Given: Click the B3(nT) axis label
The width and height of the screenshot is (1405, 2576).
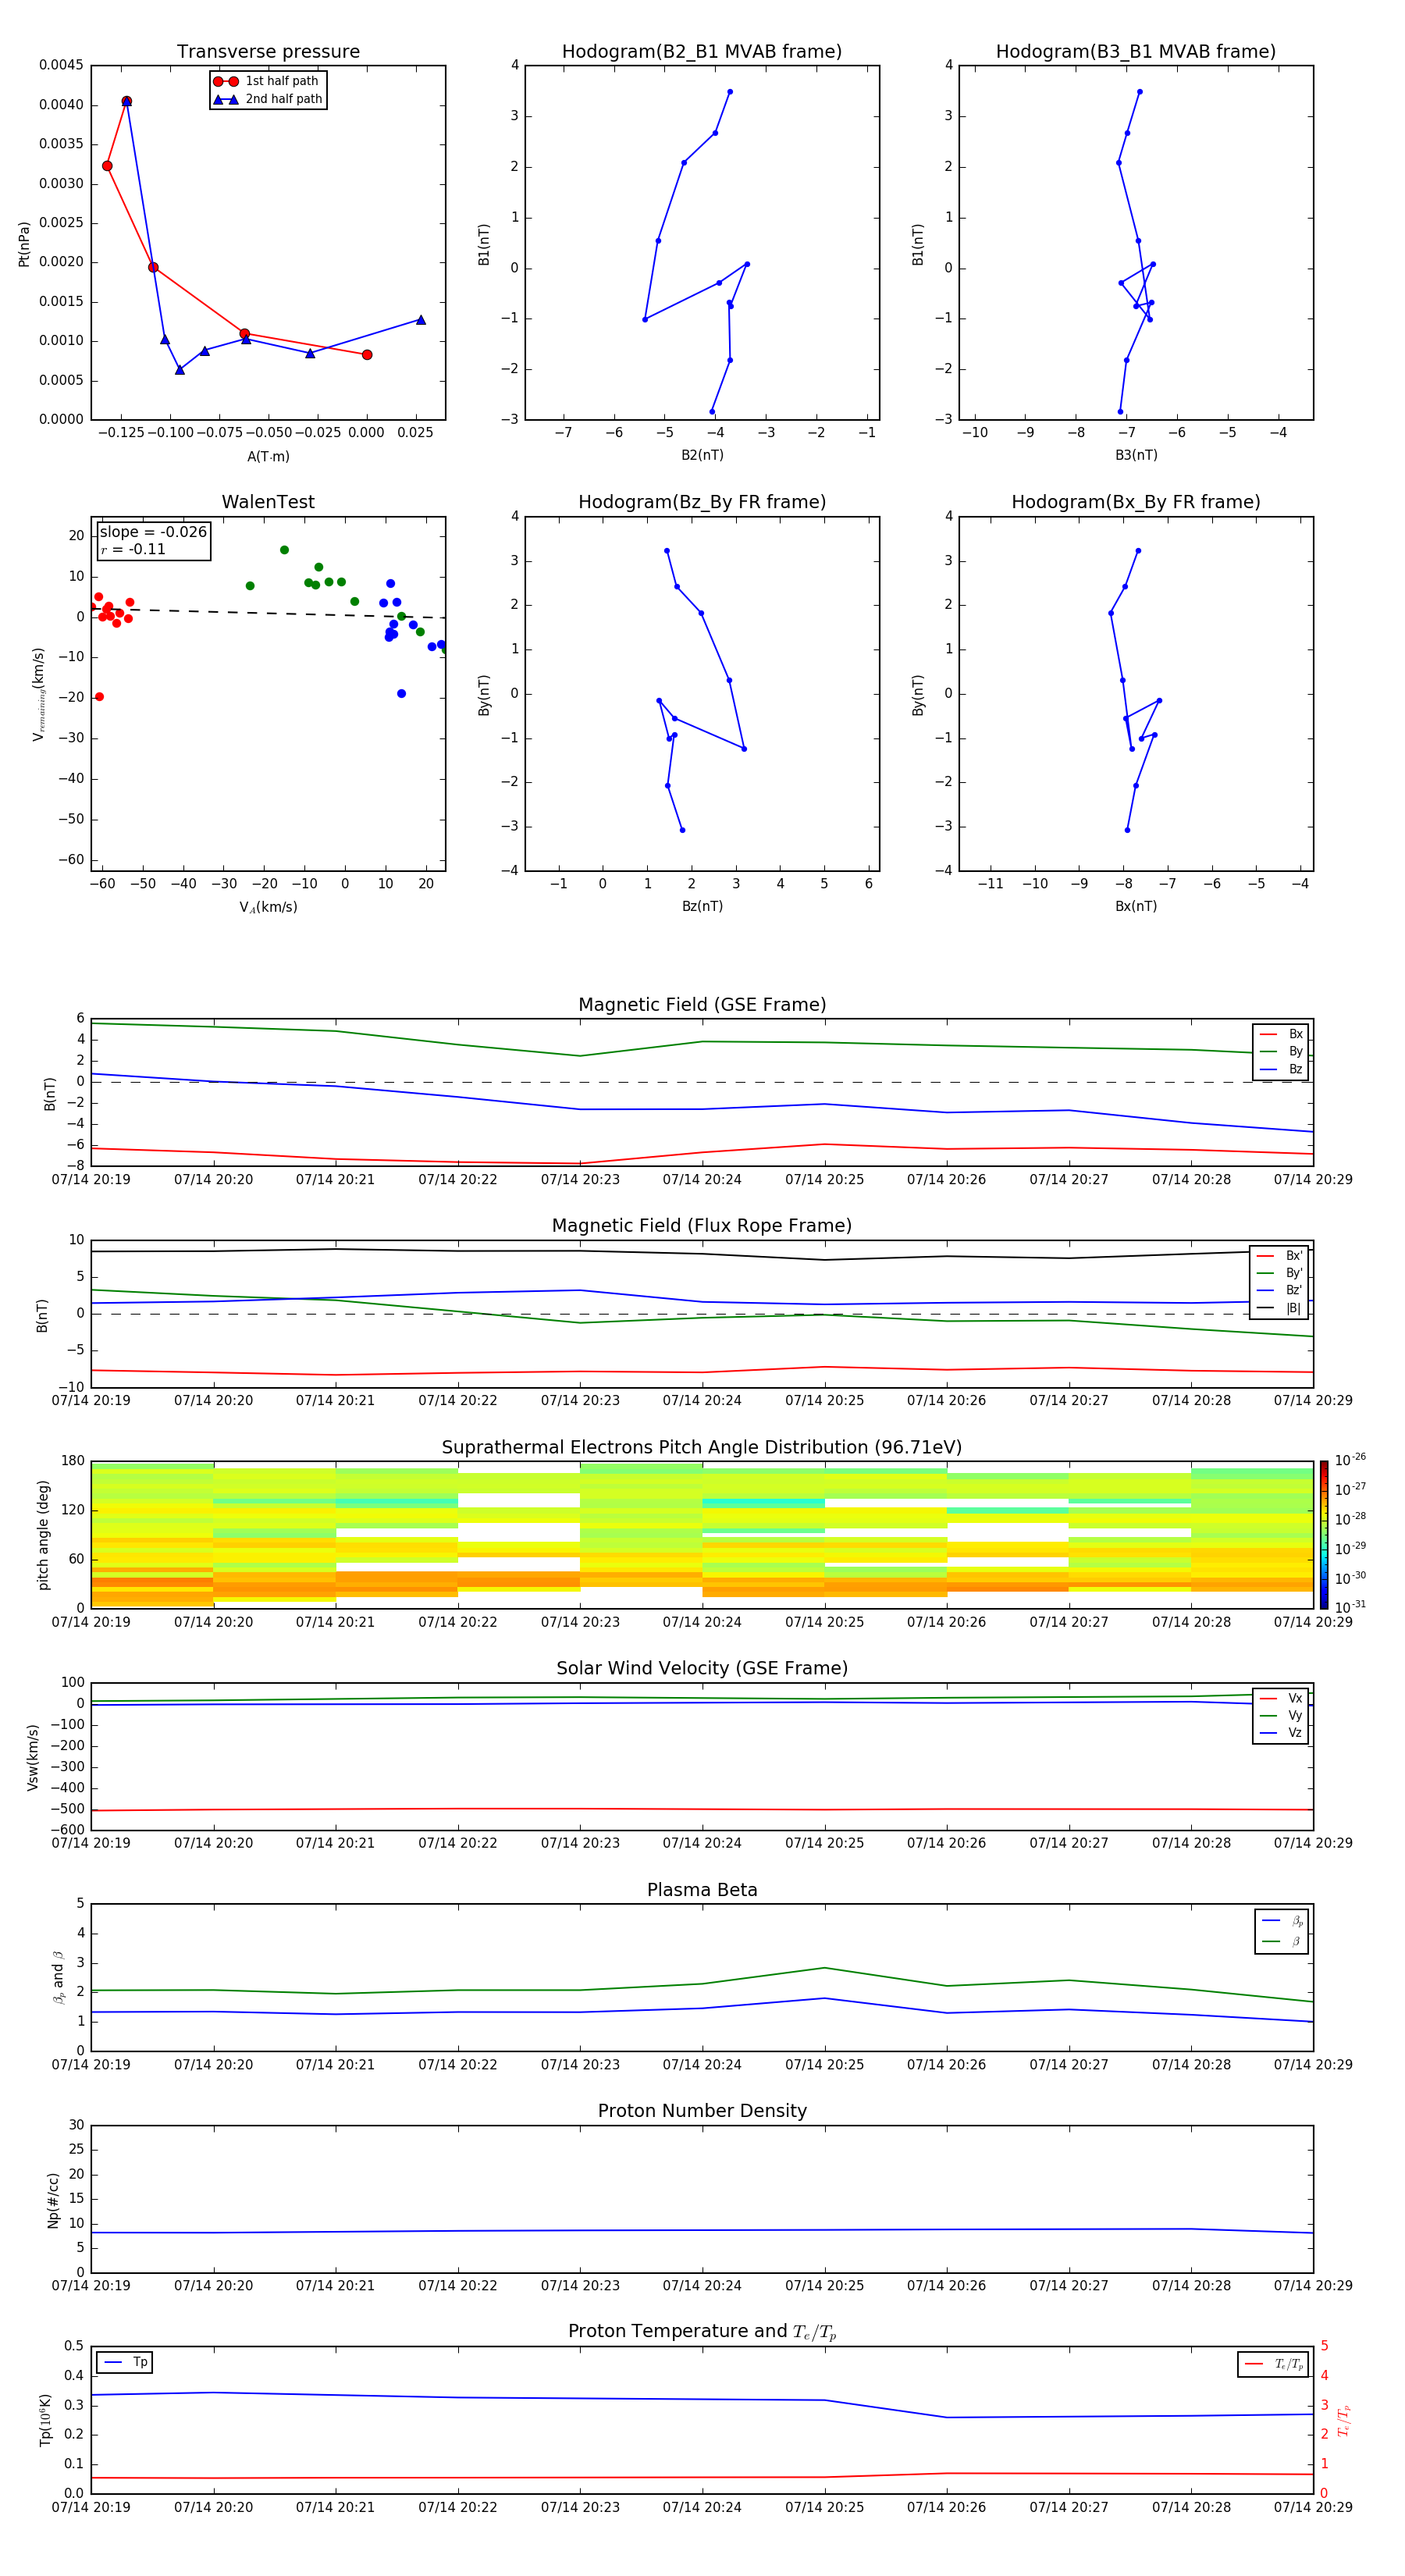Looking at the screenshot, I should click(x=1136, y=455).
